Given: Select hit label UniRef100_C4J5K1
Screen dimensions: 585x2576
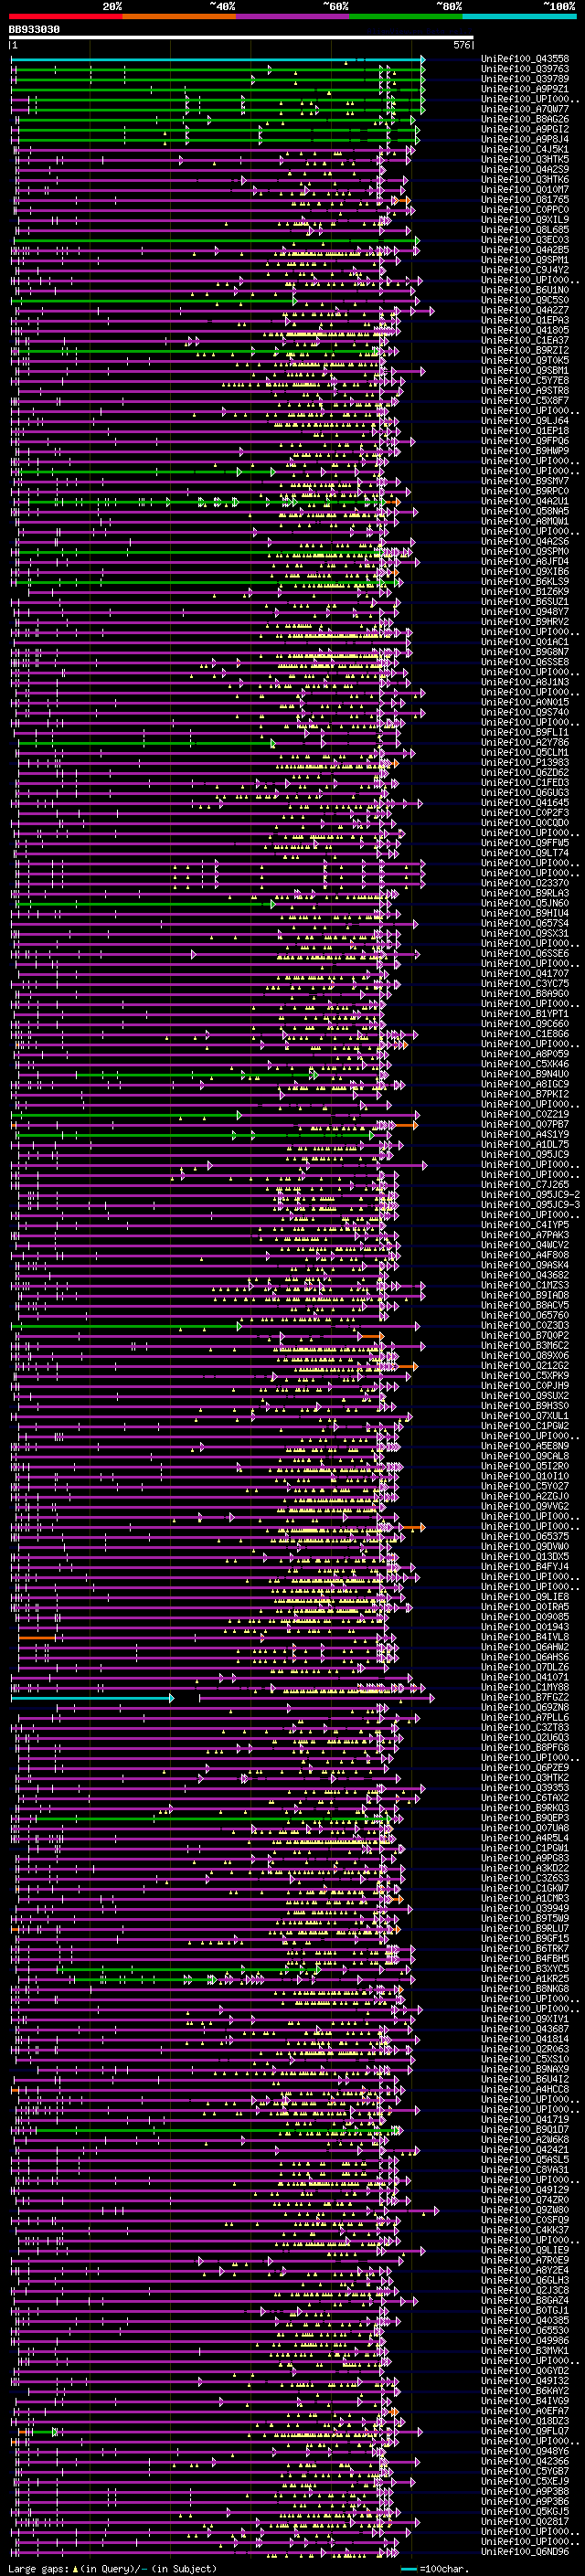Looking at the screenshot, I should [525, 149].
